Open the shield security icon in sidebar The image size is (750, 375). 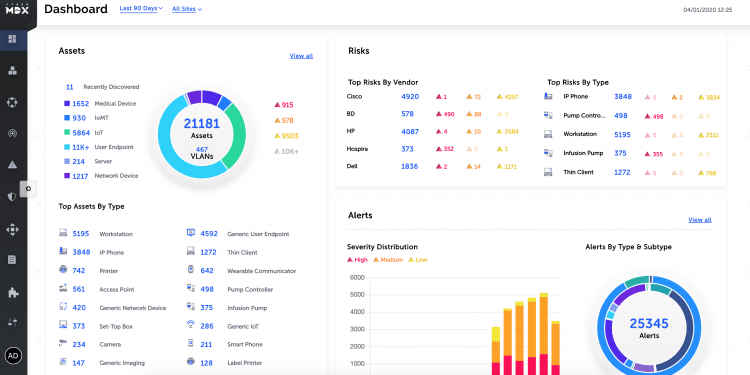[12, 197]
